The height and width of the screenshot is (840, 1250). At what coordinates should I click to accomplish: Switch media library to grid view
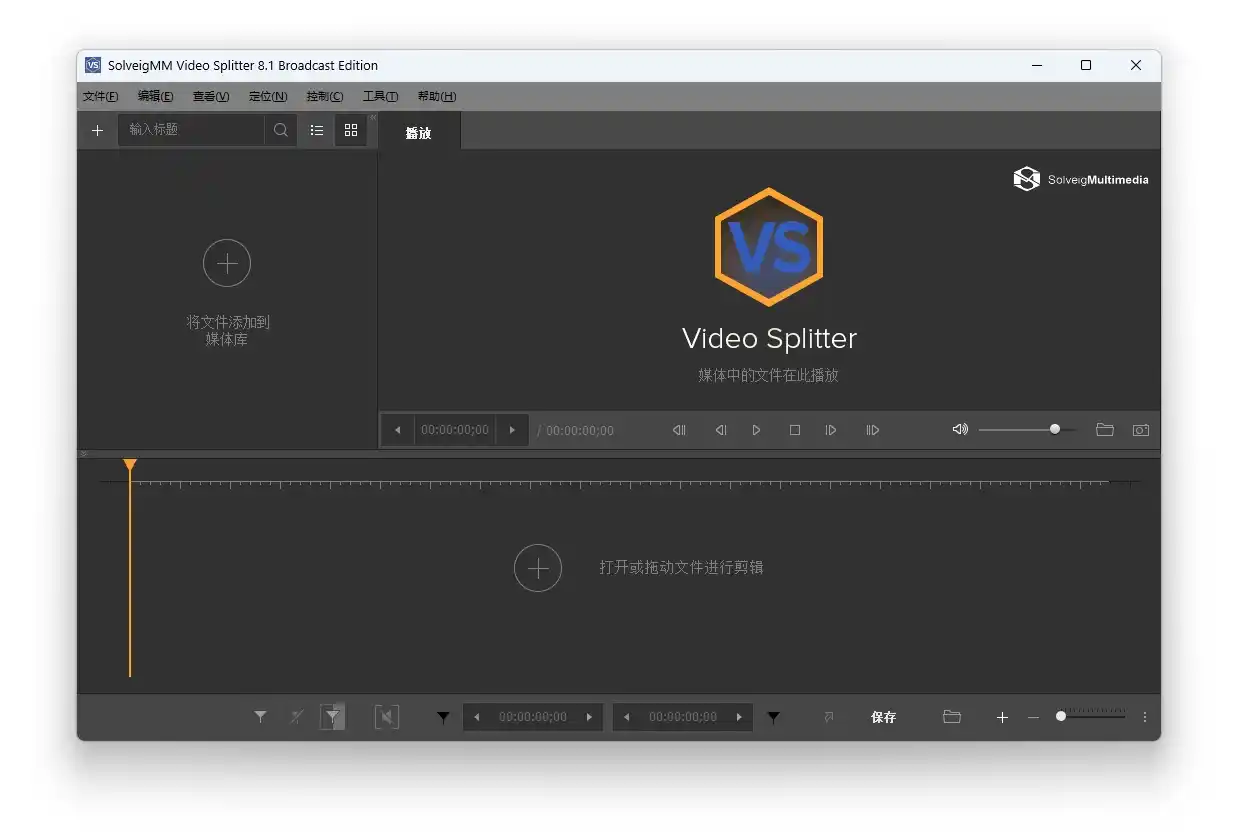tap(351, 130)
